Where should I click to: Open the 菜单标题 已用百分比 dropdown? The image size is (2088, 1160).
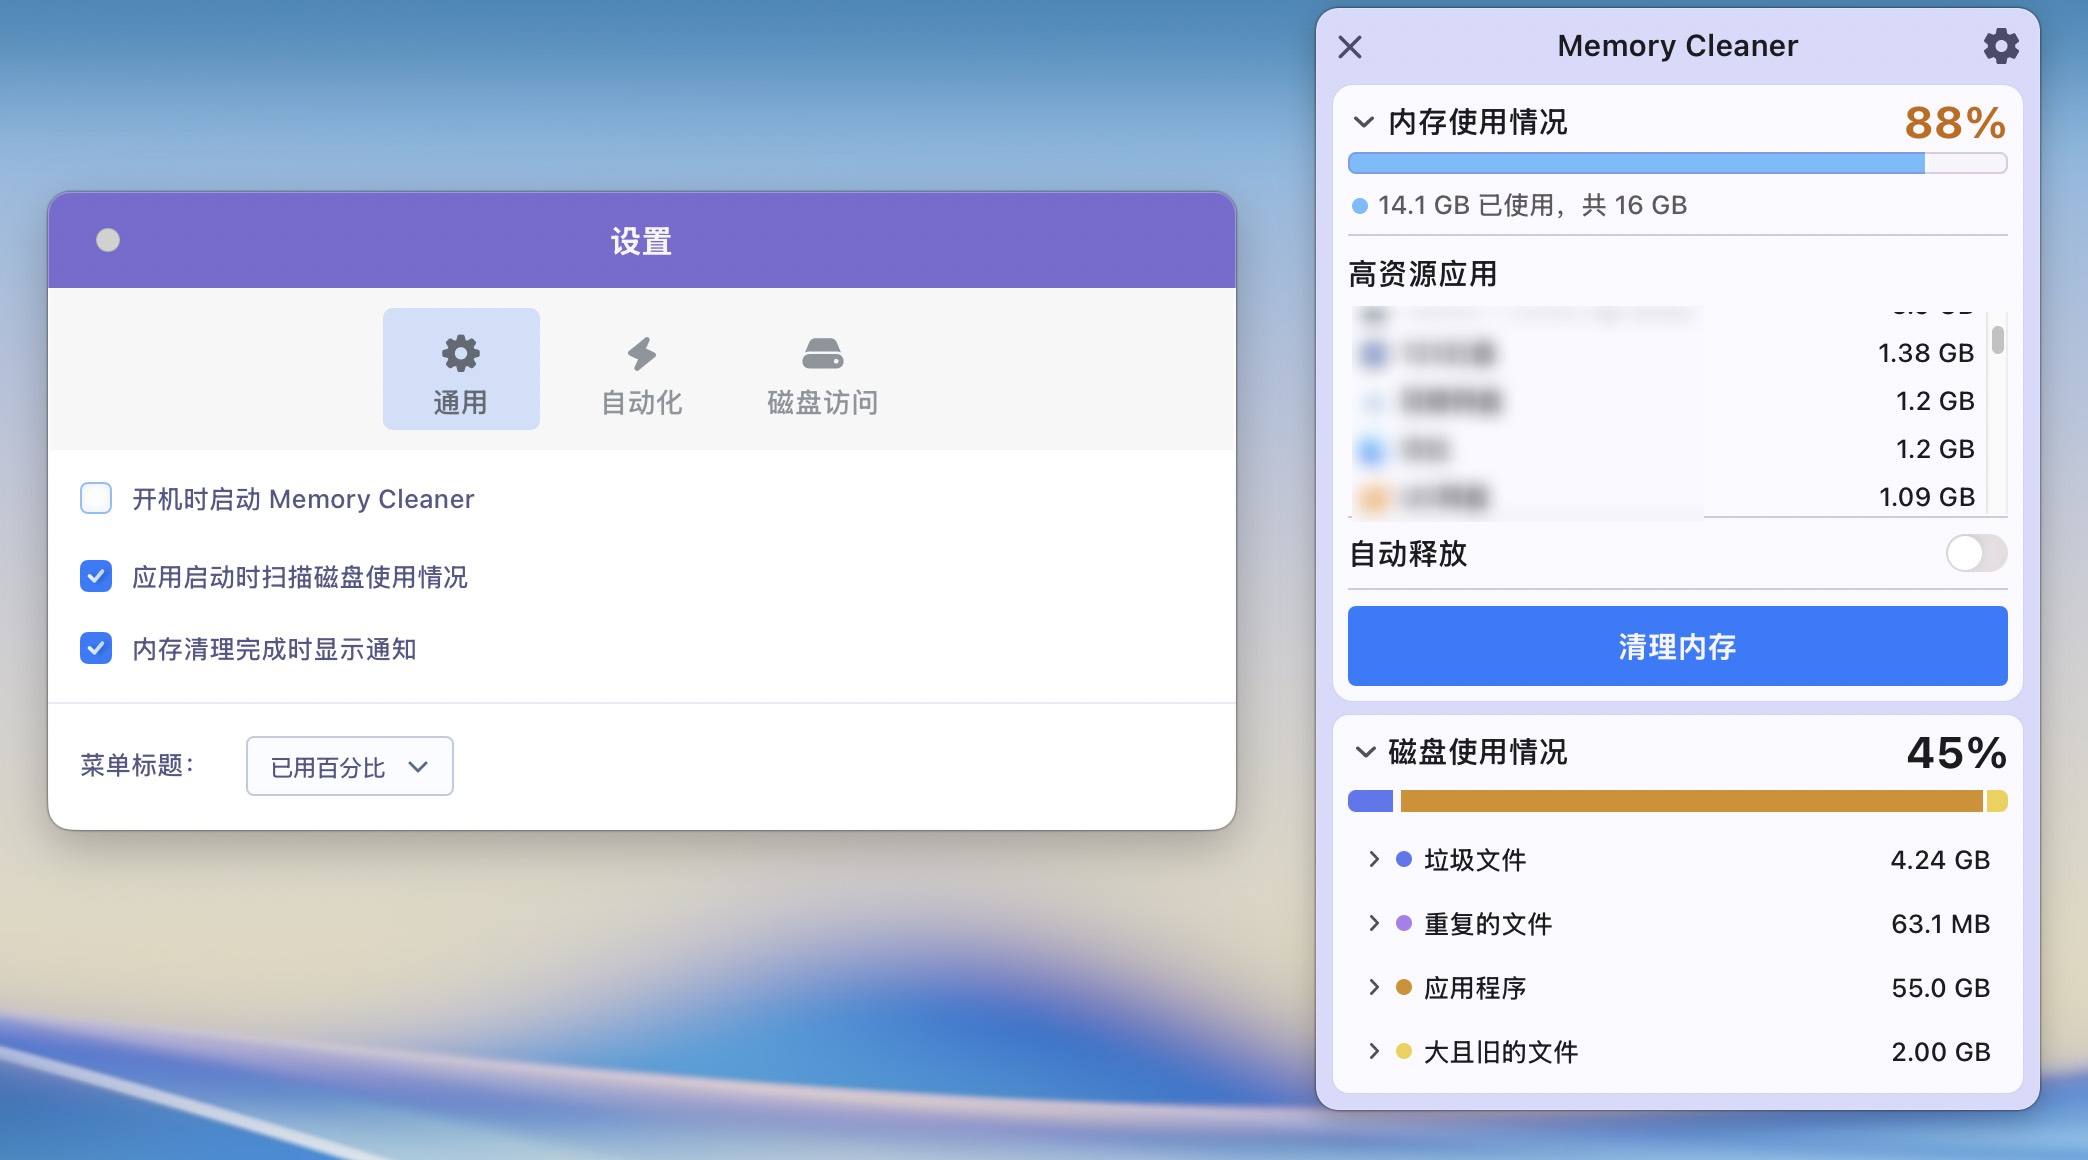click(x=349, y=766)
